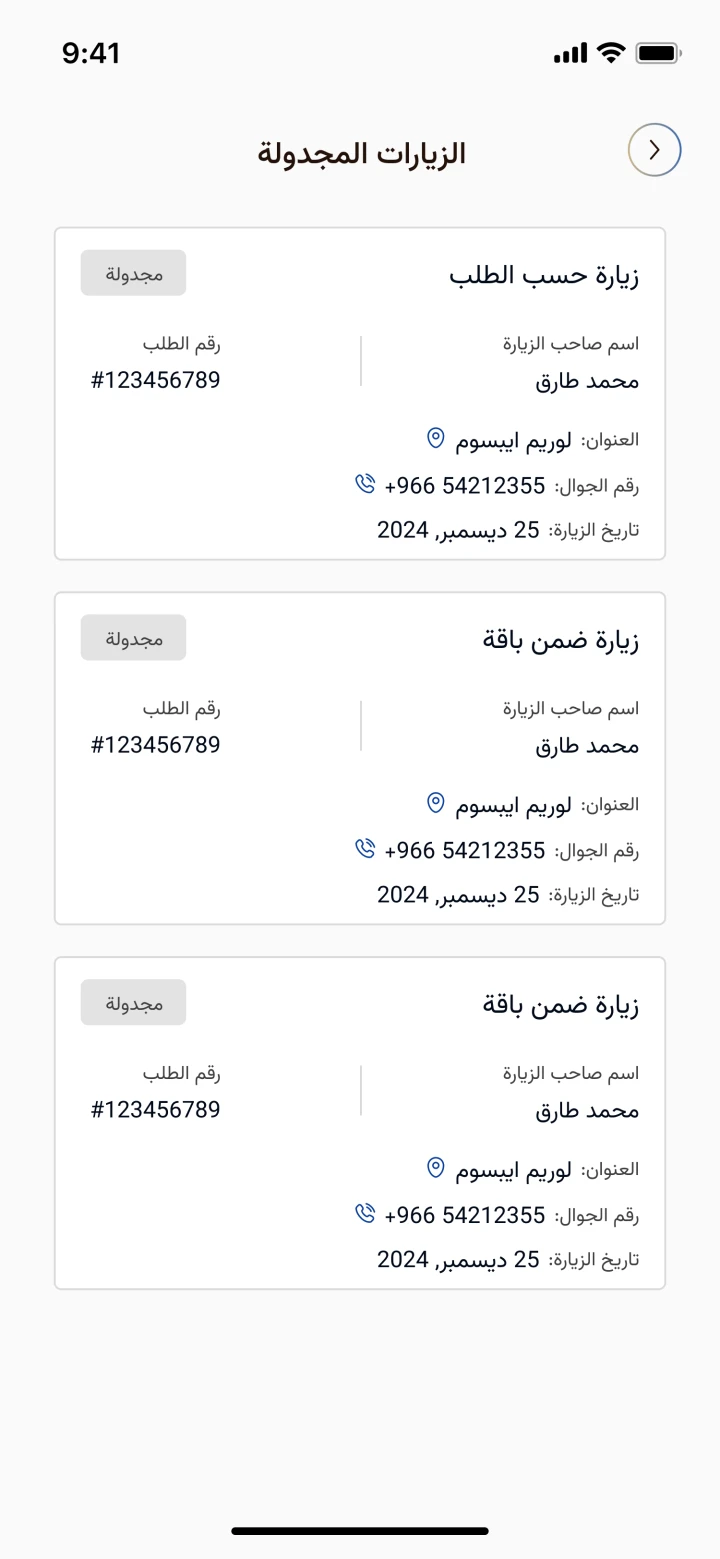Tap phone call icon in second visit card
Screen dimensions: 720x1559
[x=364, y=849]
